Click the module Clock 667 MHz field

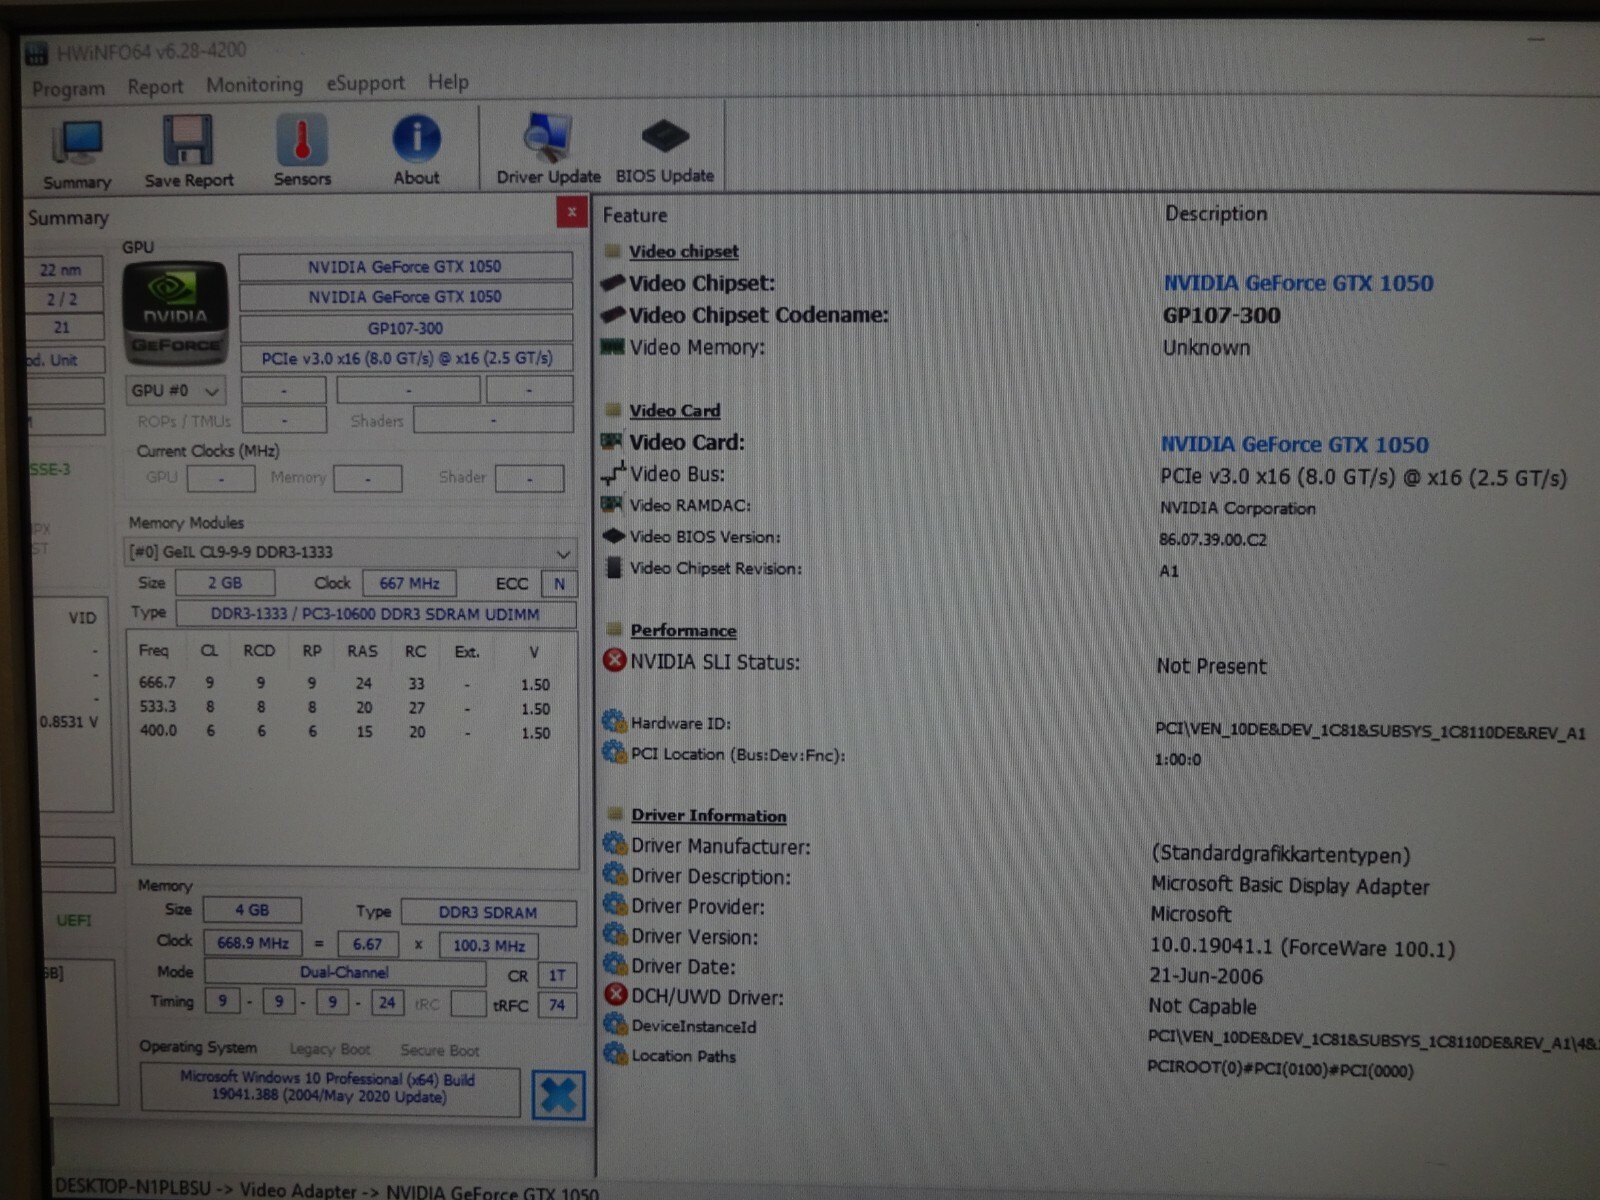coord(409,583)
